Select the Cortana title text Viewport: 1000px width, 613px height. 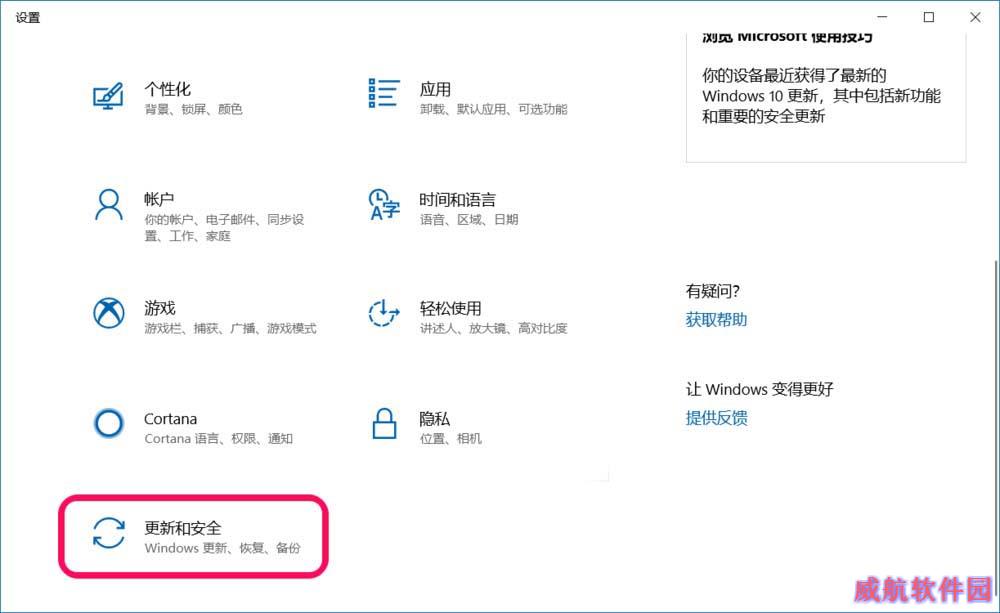click(170, 419)
